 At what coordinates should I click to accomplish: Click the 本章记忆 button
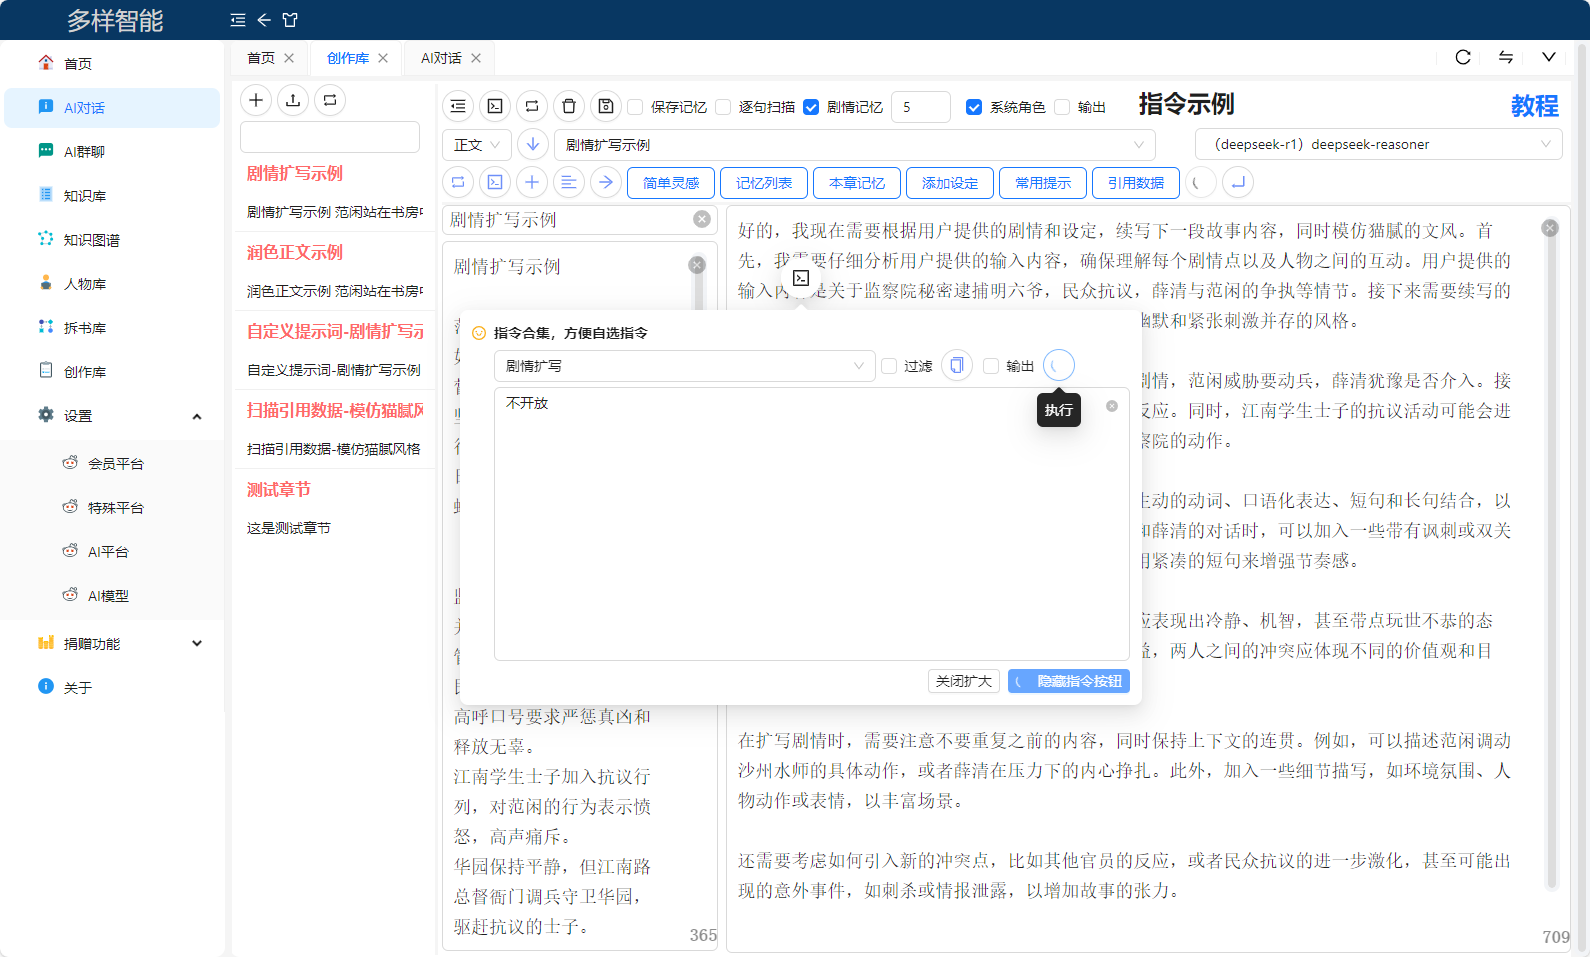click(x=857, y=183)
